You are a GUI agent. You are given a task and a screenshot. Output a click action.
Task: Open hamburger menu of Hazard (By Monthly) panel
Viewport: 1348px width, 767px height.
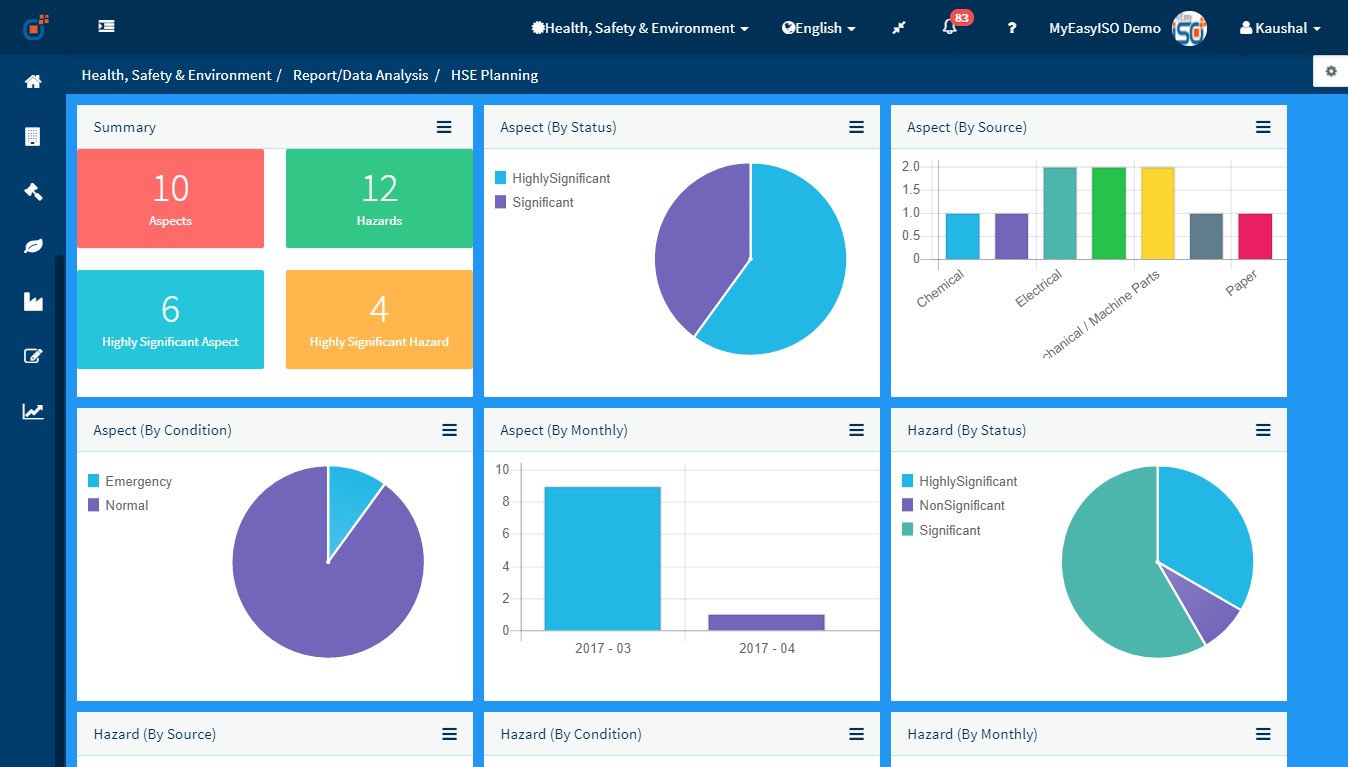pyautogui.click(x=1263, y=734)
